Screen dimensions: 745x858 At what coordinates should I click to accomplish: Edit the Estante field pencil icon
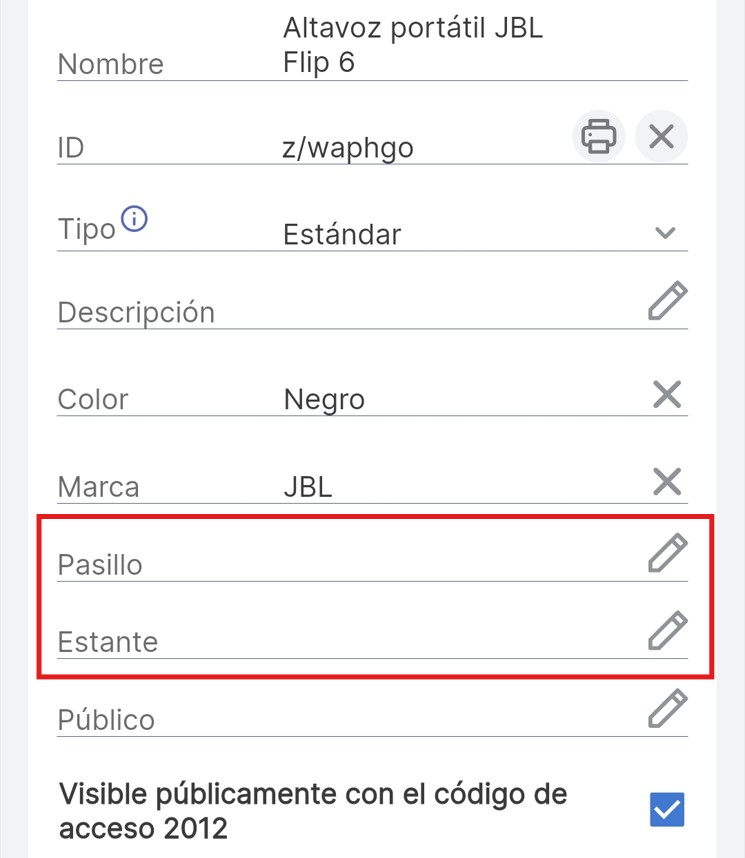coord(667,631)
